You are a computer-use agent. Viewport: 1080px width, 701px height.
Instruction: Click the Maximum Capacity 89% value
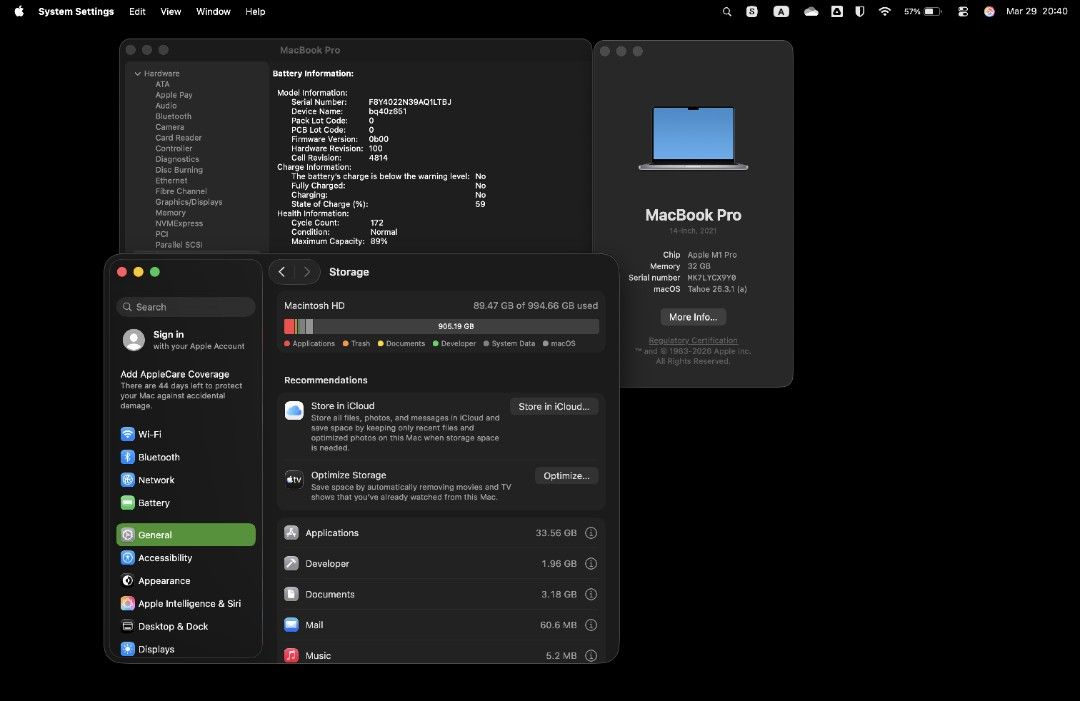point(379,241)
